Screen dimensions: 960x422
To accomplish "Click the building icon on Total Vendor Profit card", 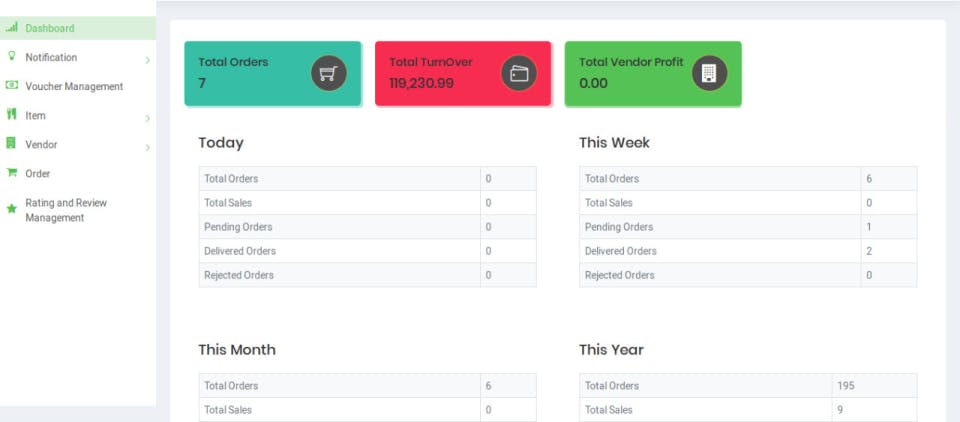I will (x=709, y=73).
